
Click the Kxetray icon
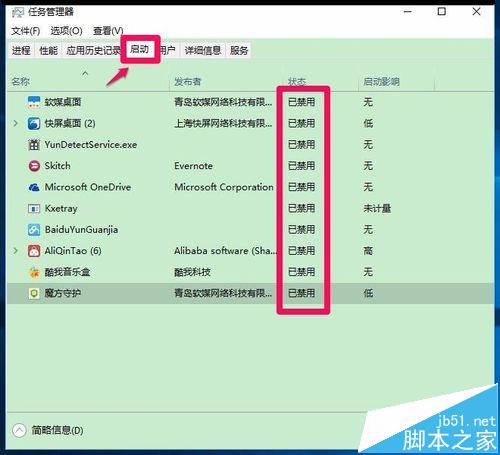tap(34, 209)
